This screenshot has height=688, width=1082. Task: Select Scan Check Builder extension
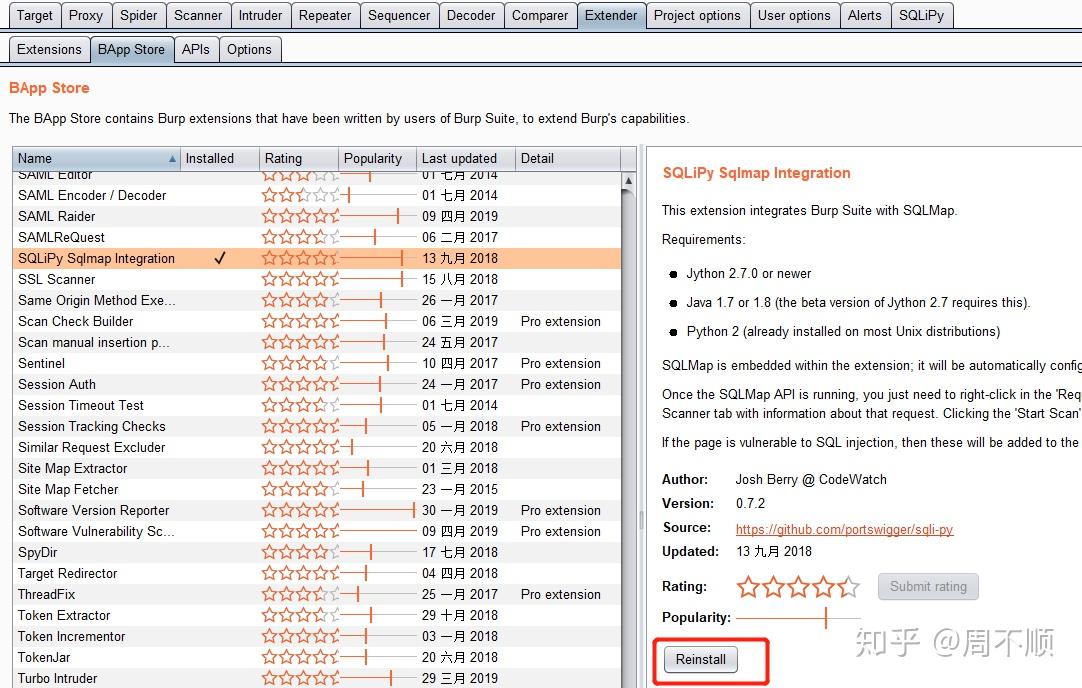pos(317,321)
